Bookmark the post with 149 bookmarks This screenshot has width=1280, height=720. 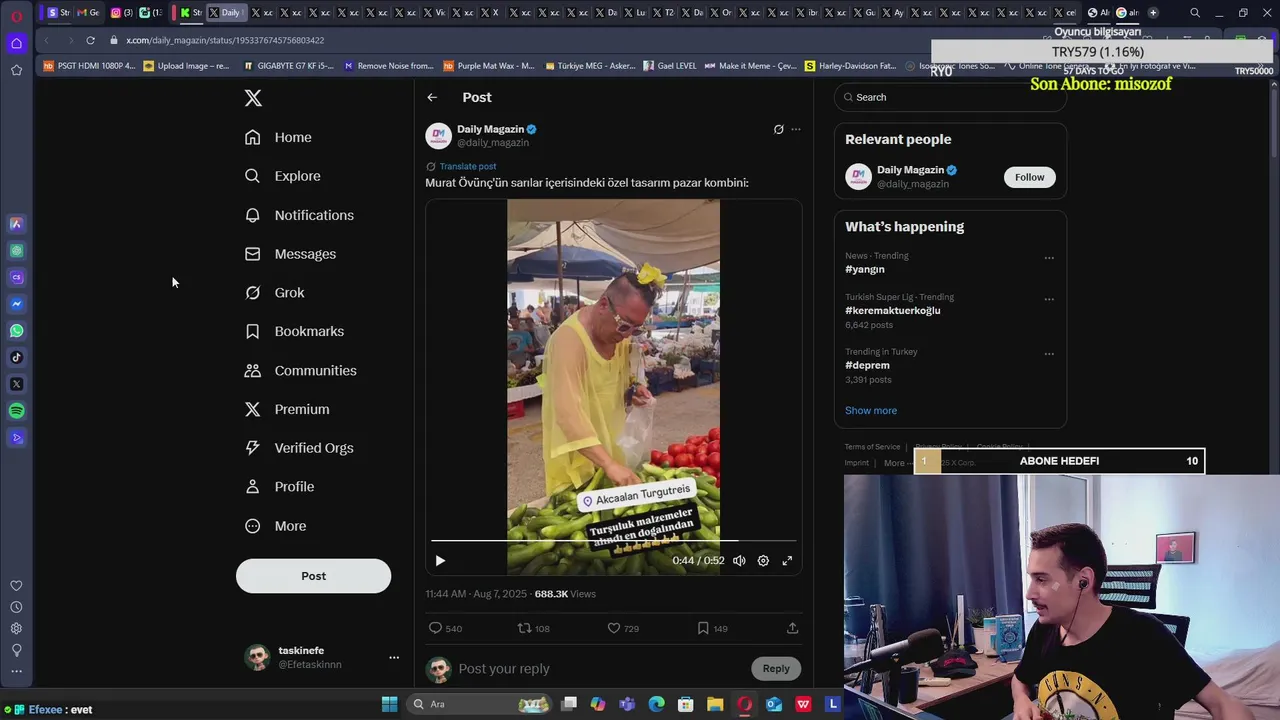pos(712,628)
